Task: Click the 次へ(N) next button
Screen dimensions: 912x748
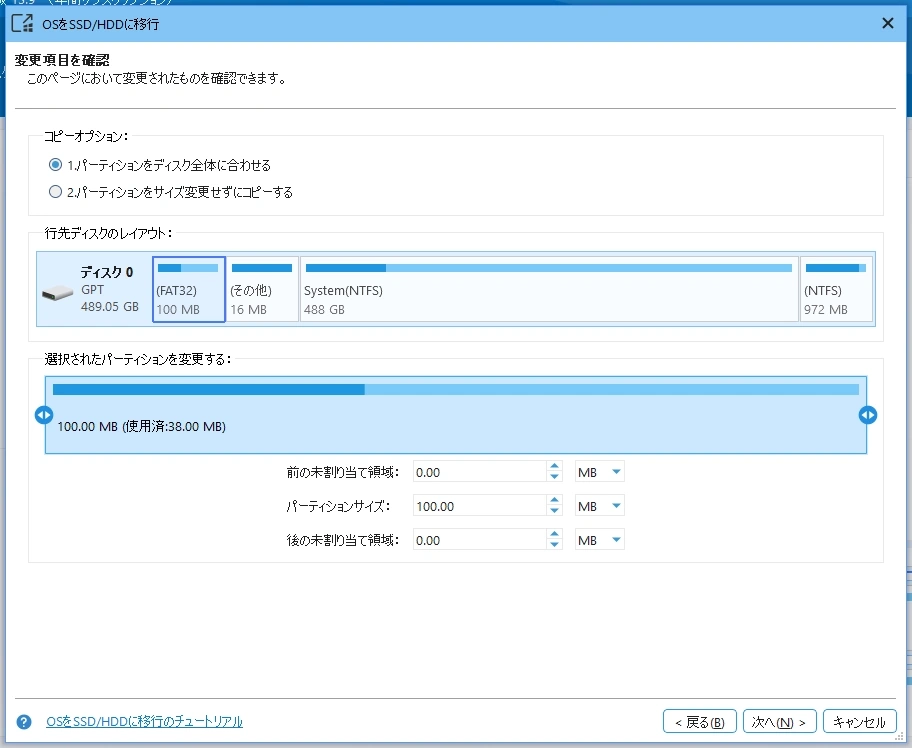Action: 779,722
